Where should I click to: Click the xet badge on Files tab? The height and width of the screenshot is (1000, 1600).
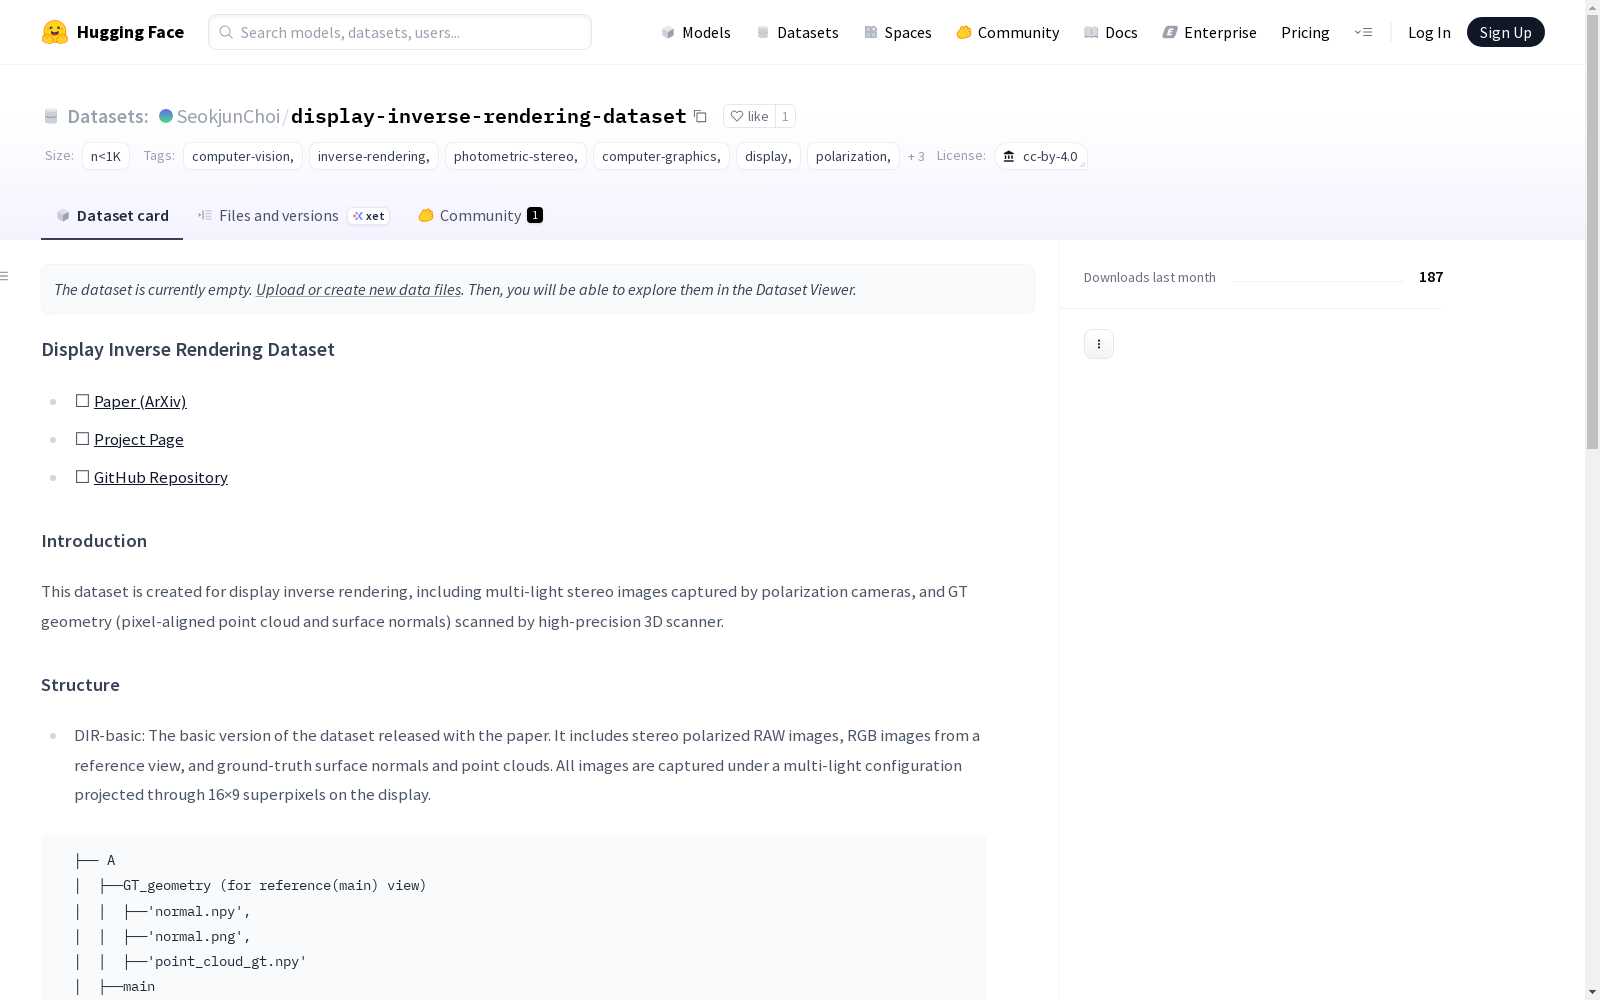click(x=369, y=216)
